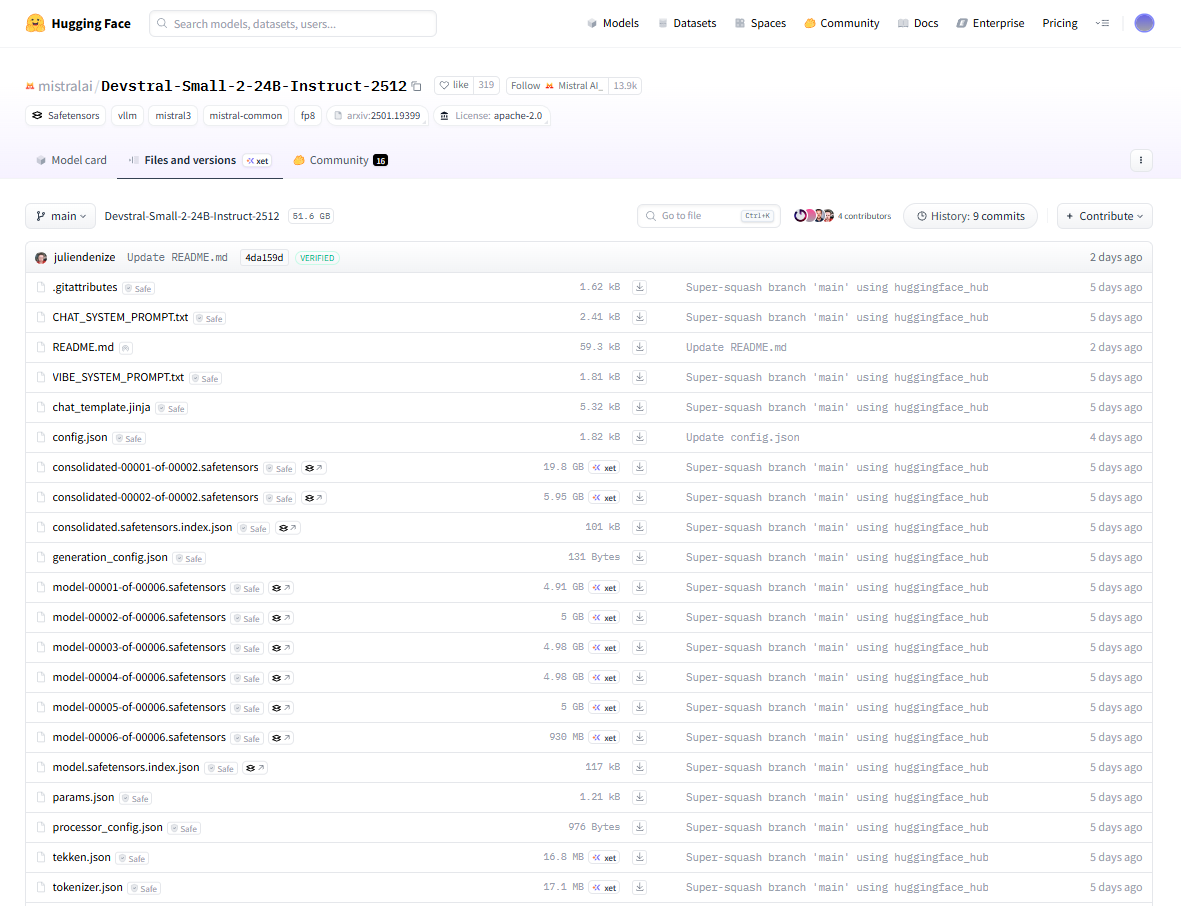Click the Hugging Face logo

[78, 23]
